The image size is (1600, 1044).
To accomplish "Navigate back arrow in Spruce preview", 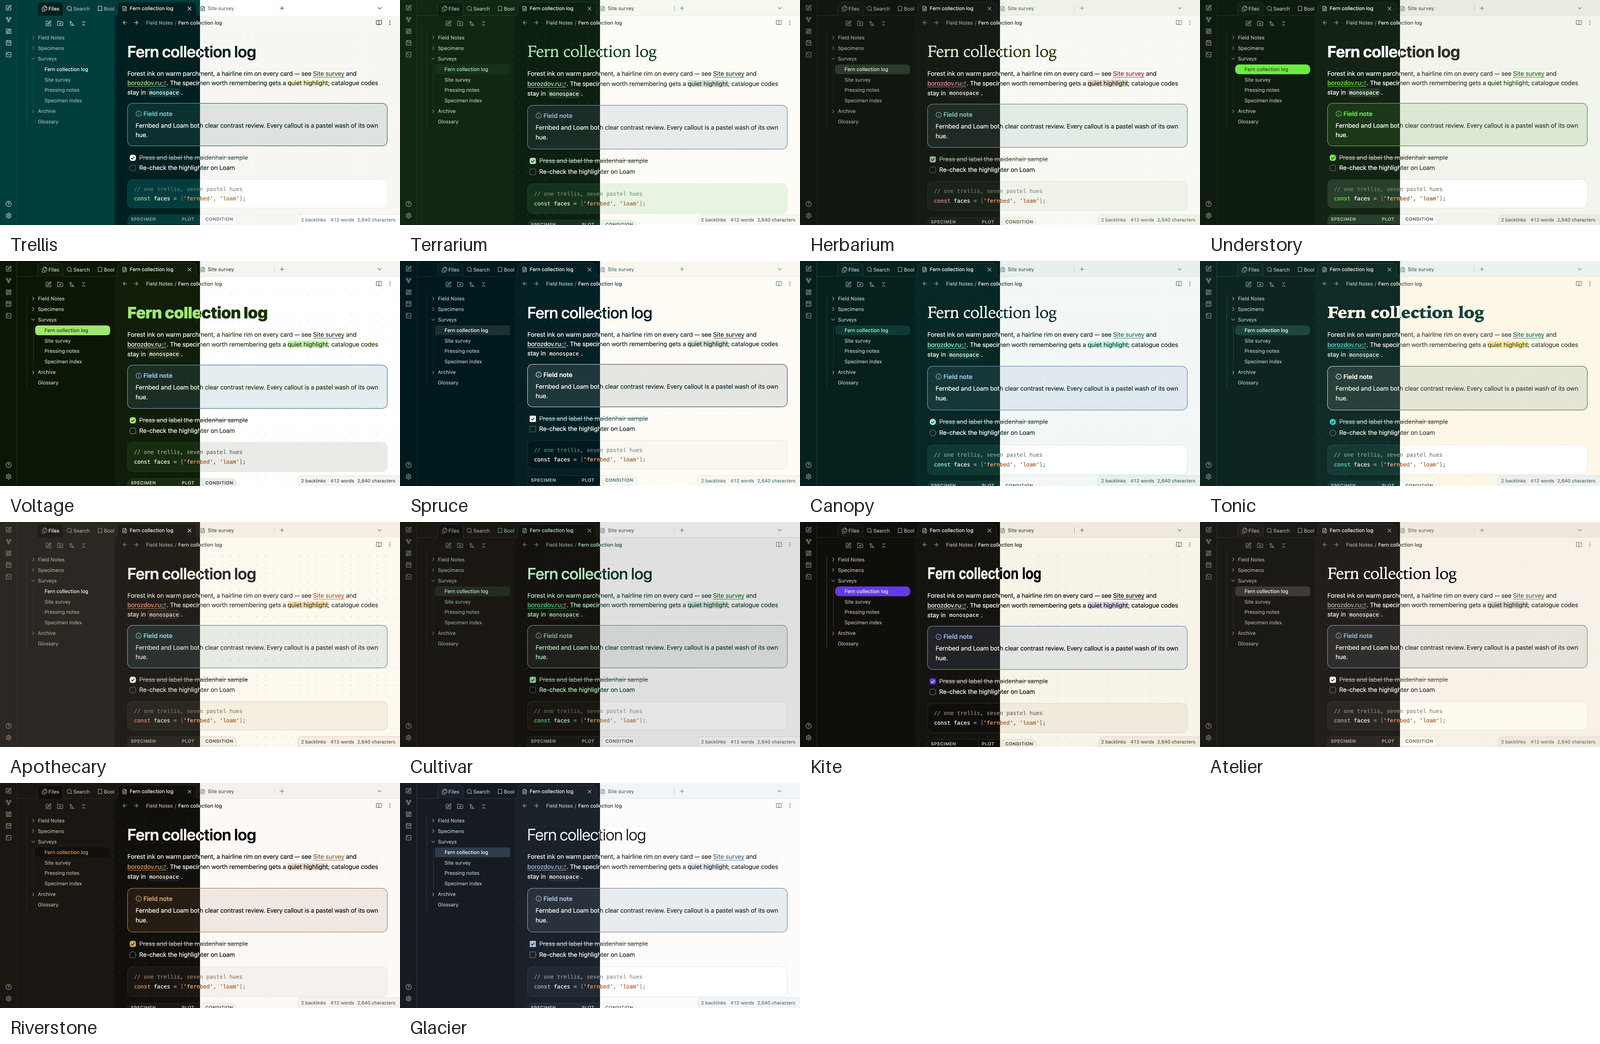I will point(525,284).
